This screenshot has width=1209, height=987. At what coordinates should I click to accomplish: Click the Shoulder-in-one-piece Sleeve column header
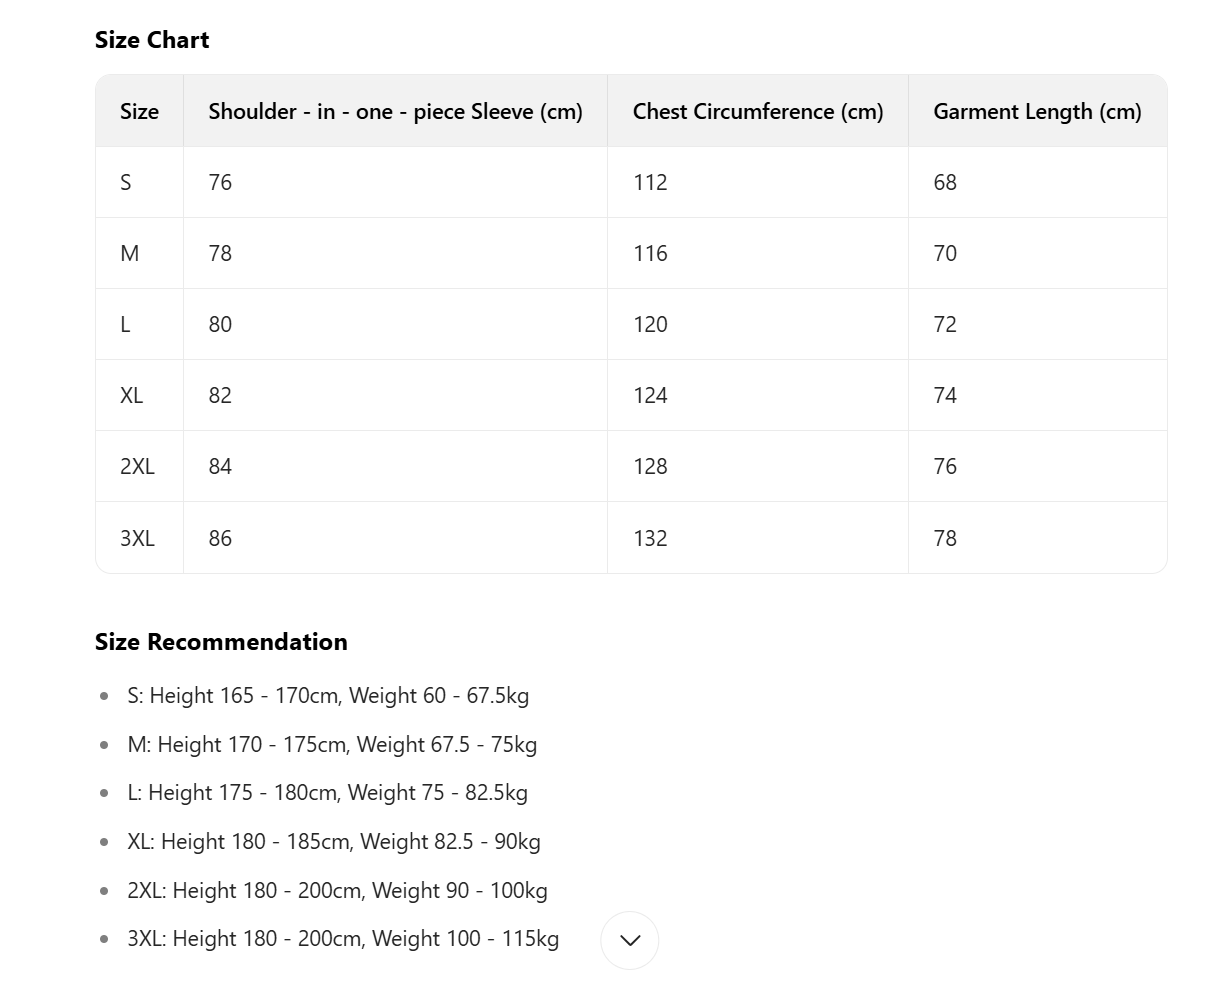395,111
